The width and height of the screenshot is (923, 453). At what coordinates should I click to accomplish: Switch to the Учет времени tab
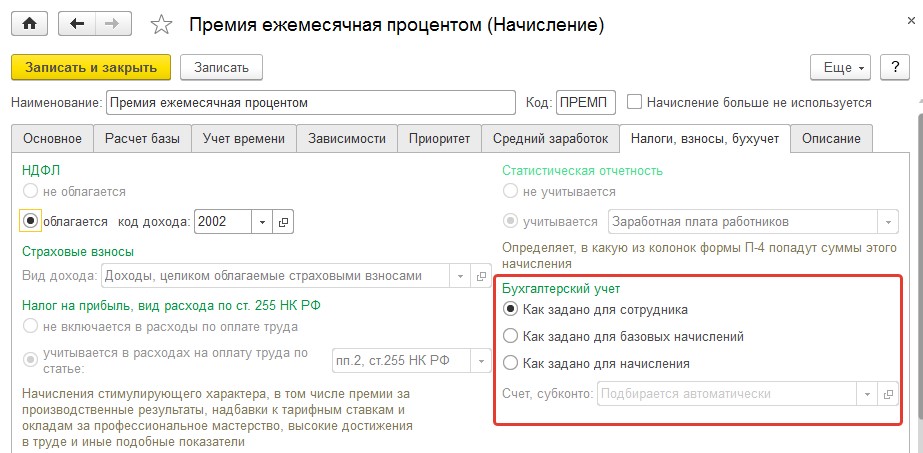coord(244,139)
